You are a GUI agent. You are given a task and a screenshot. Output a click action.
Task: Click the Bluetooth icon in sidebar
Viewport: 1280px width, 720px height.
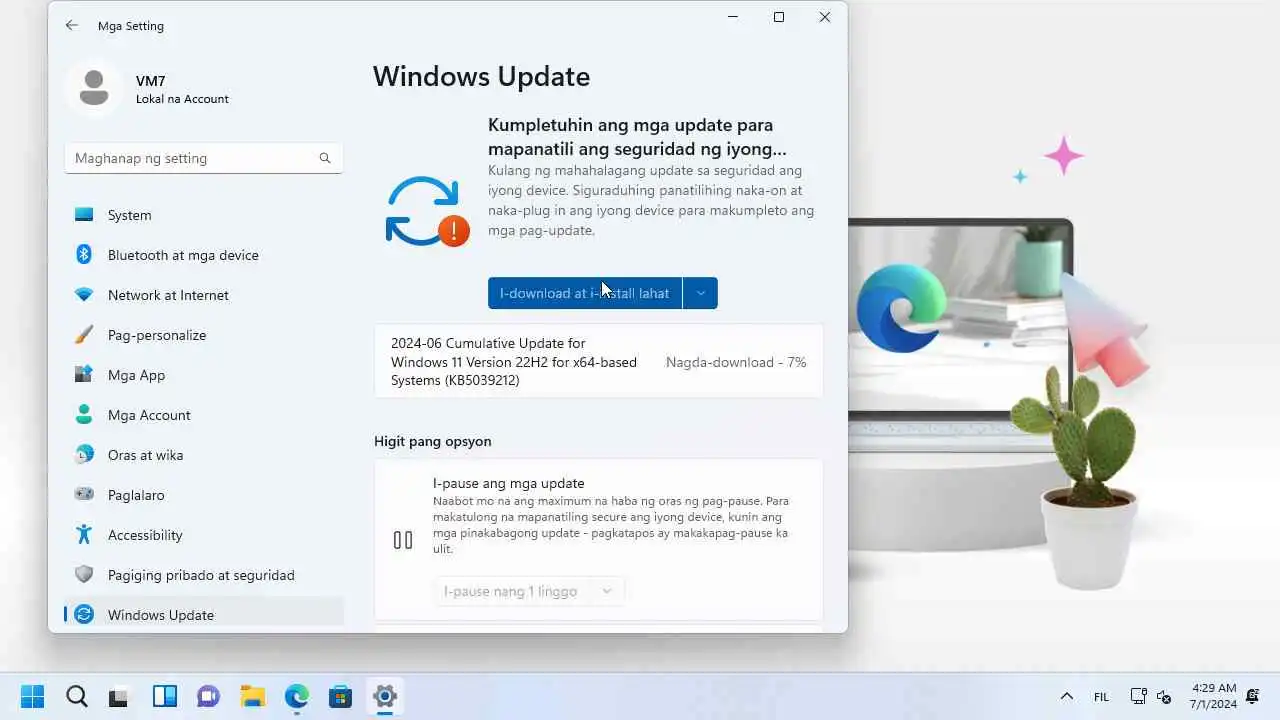(84, 254)
